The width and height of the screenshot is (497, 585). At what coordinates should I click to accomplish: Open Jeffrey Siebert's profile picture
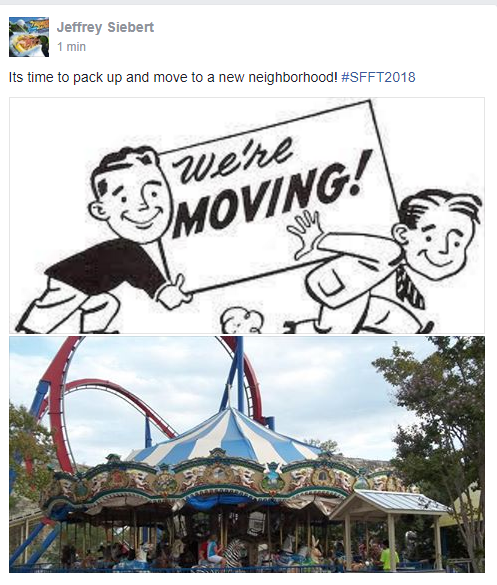coord(29,37)
